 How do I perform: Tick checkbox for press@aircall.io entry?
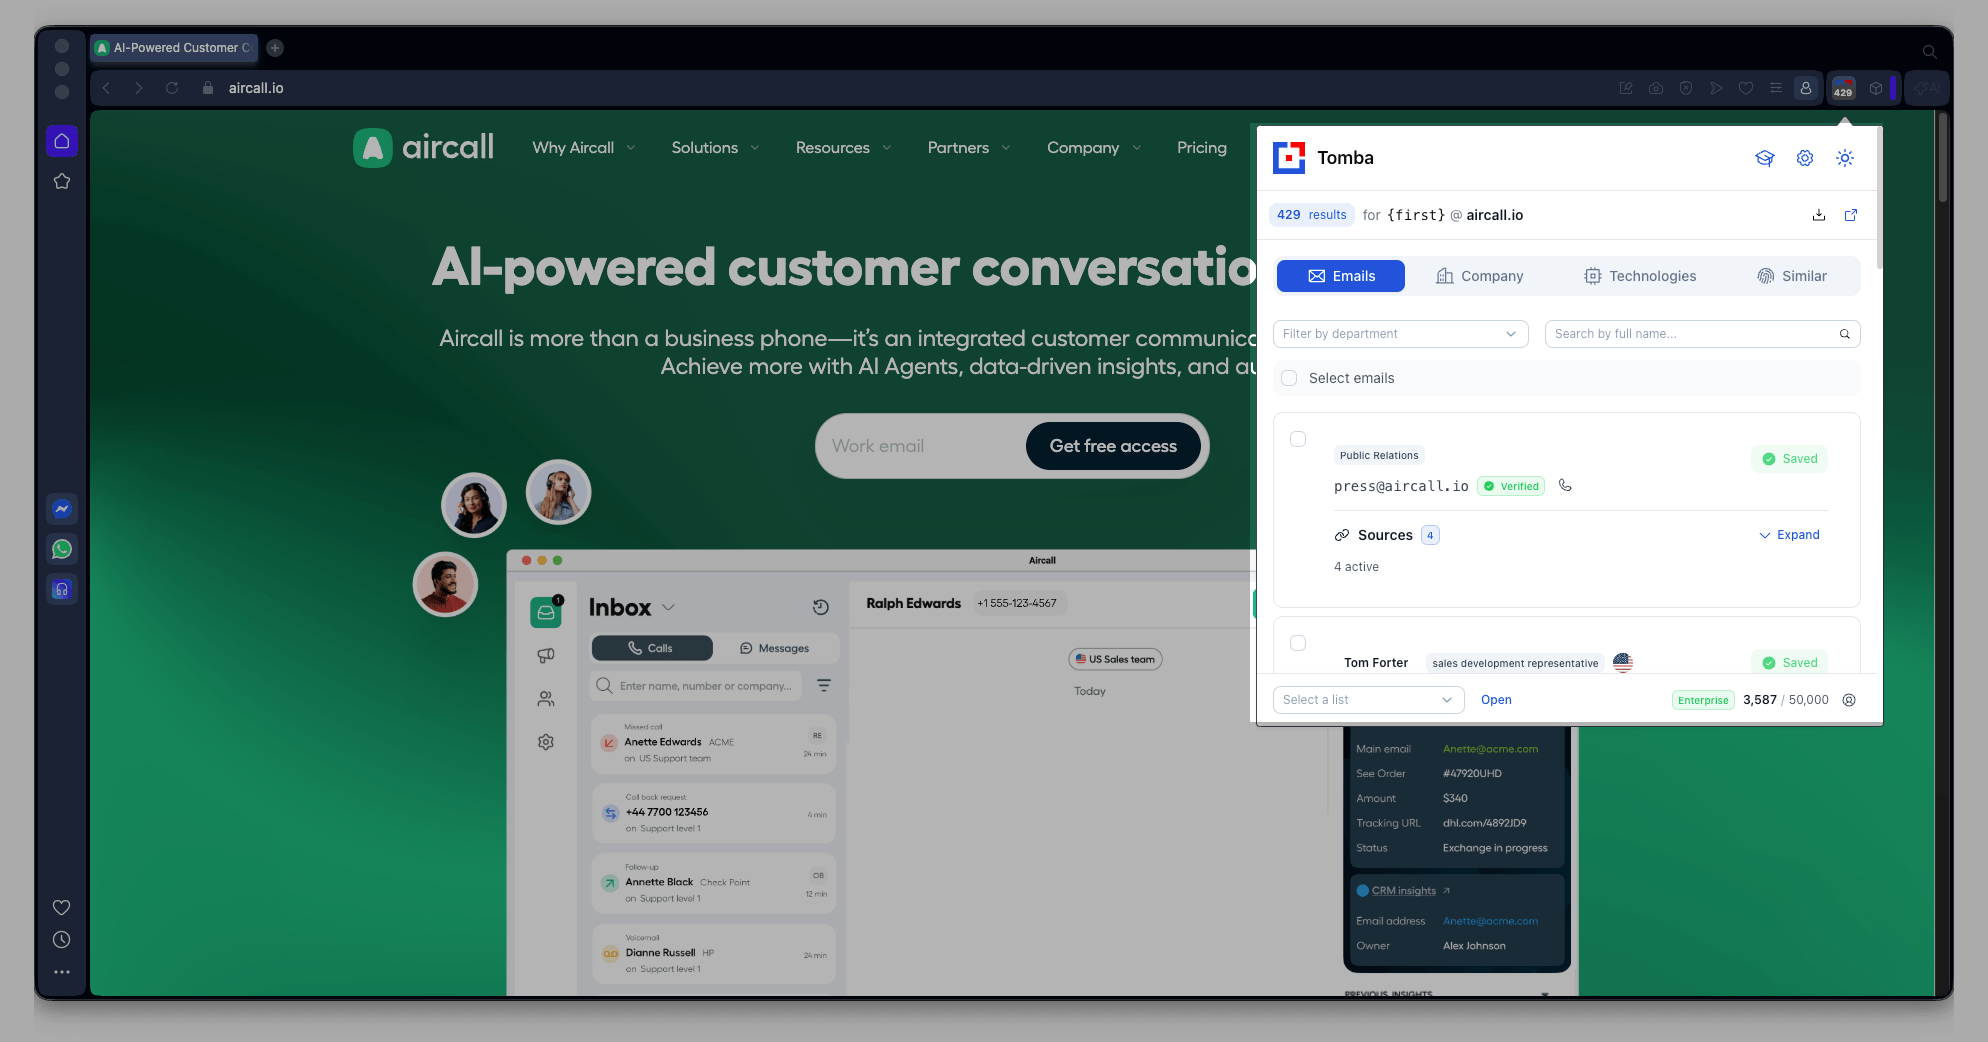pyautogui.click(x=1298, y=439)
